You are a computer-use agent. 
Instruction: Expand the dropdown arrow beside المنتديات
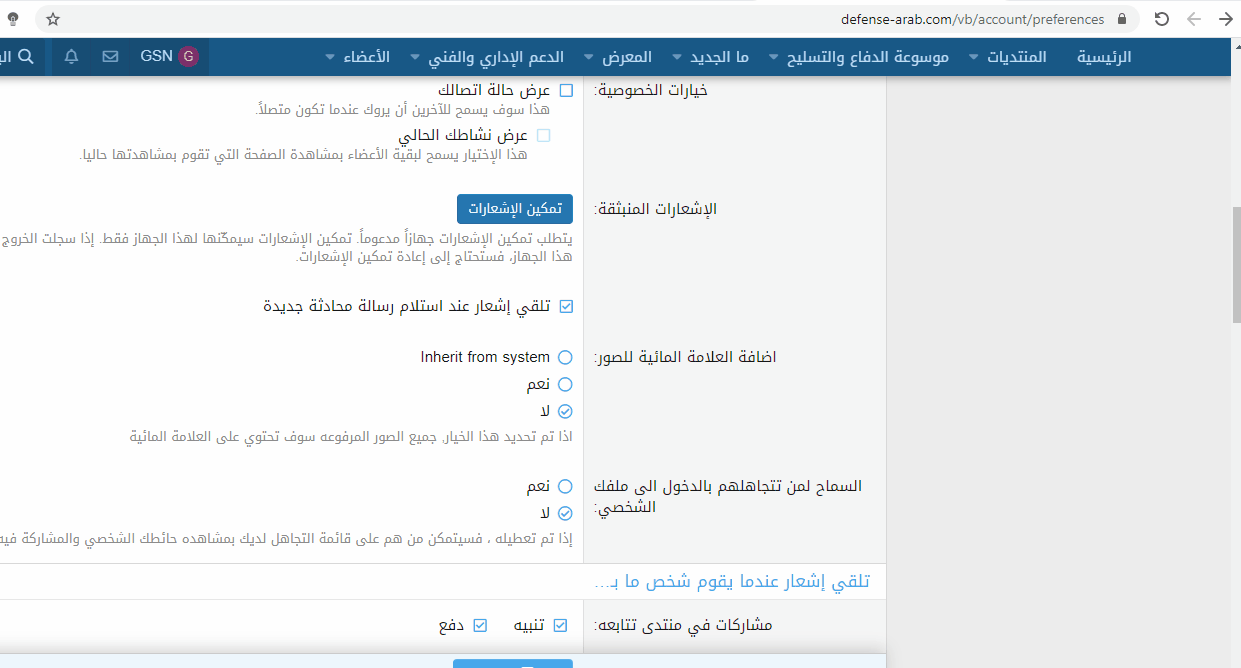973,58
